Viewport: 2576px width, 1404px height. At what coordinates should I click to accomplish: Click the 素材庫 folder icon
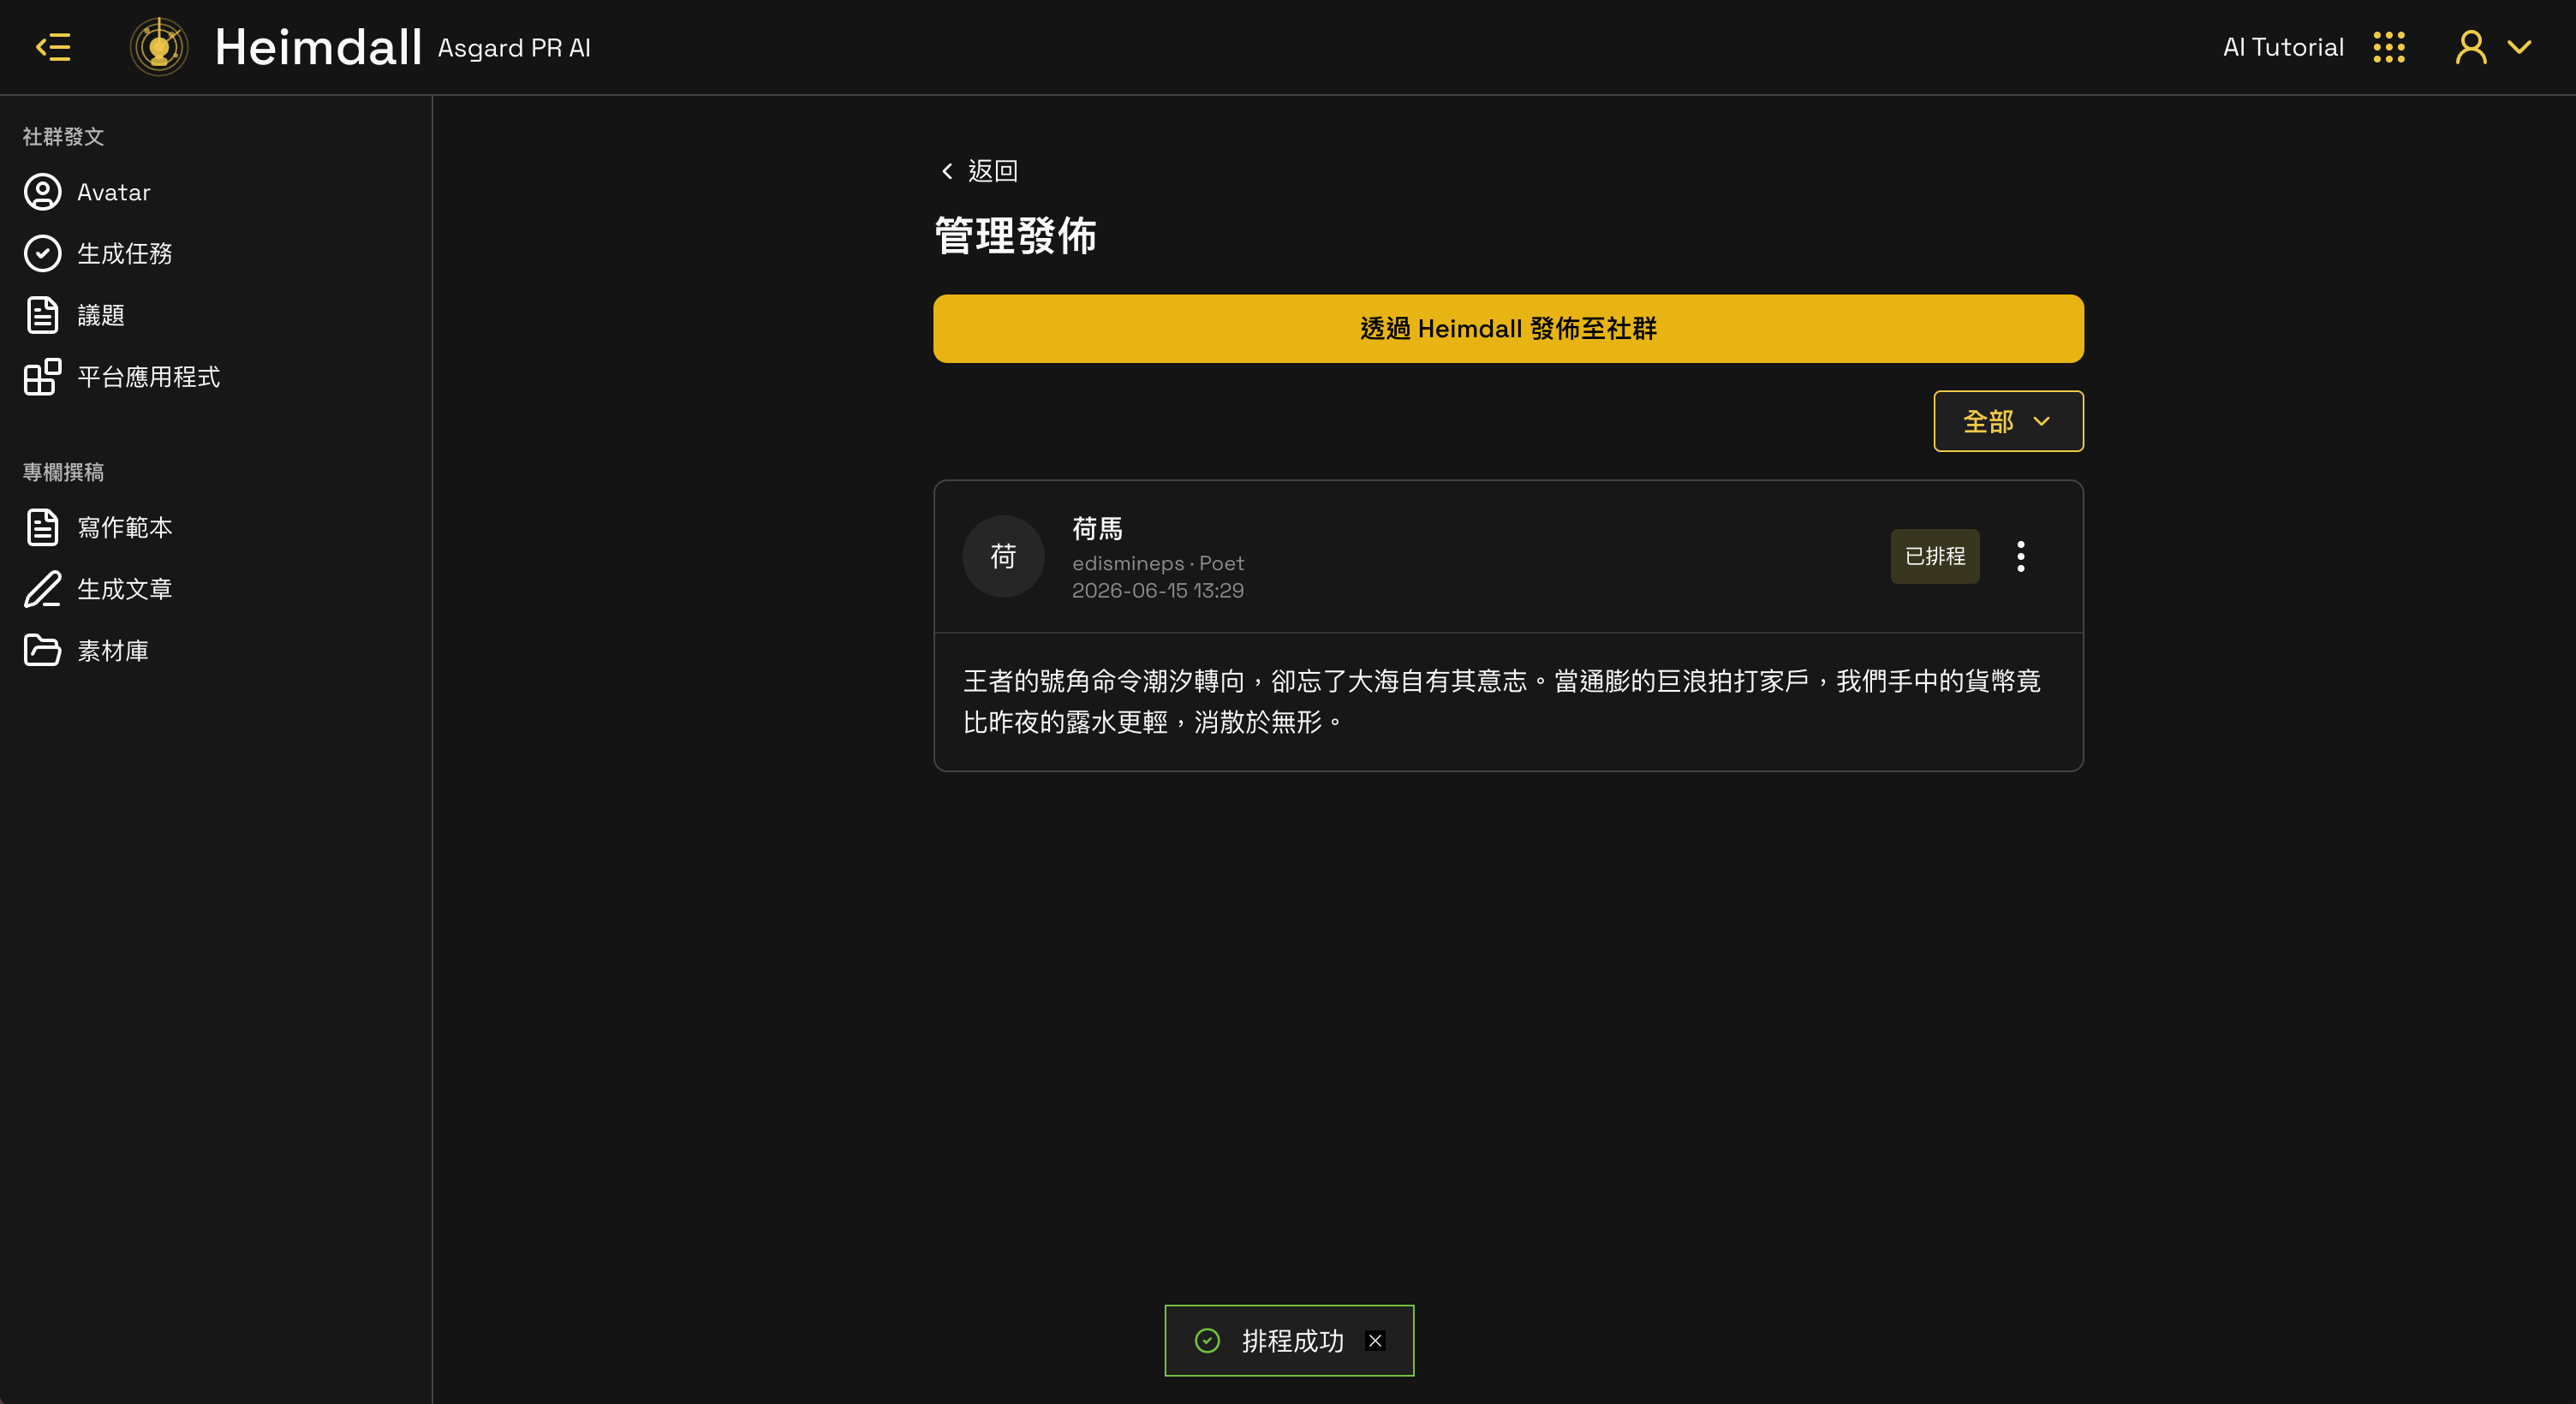click(x=42, y=650)
